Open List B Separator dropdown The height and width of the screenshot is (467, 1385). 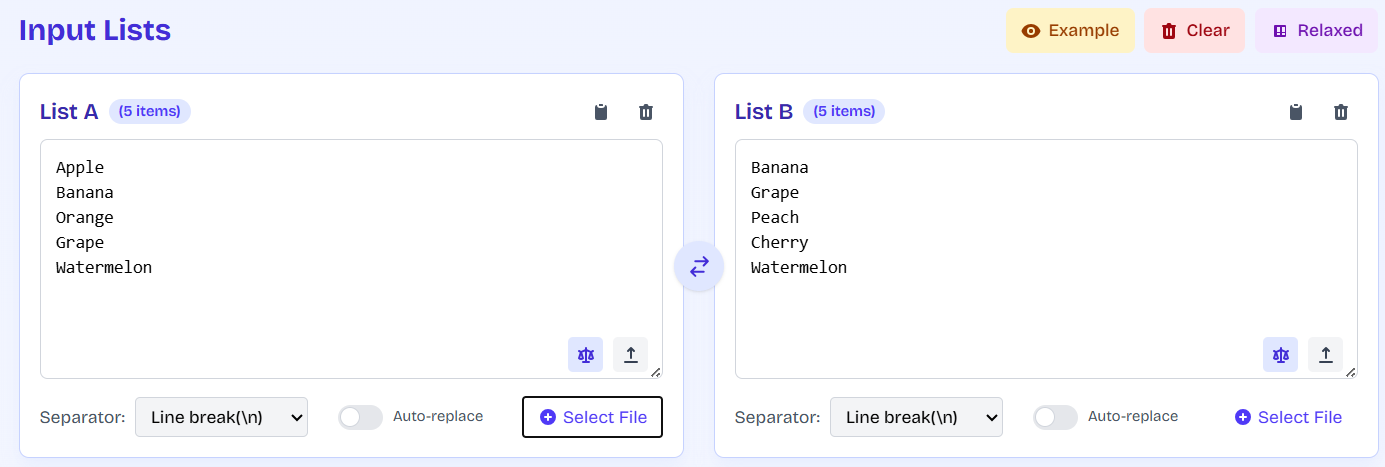[x=916, y=417]
